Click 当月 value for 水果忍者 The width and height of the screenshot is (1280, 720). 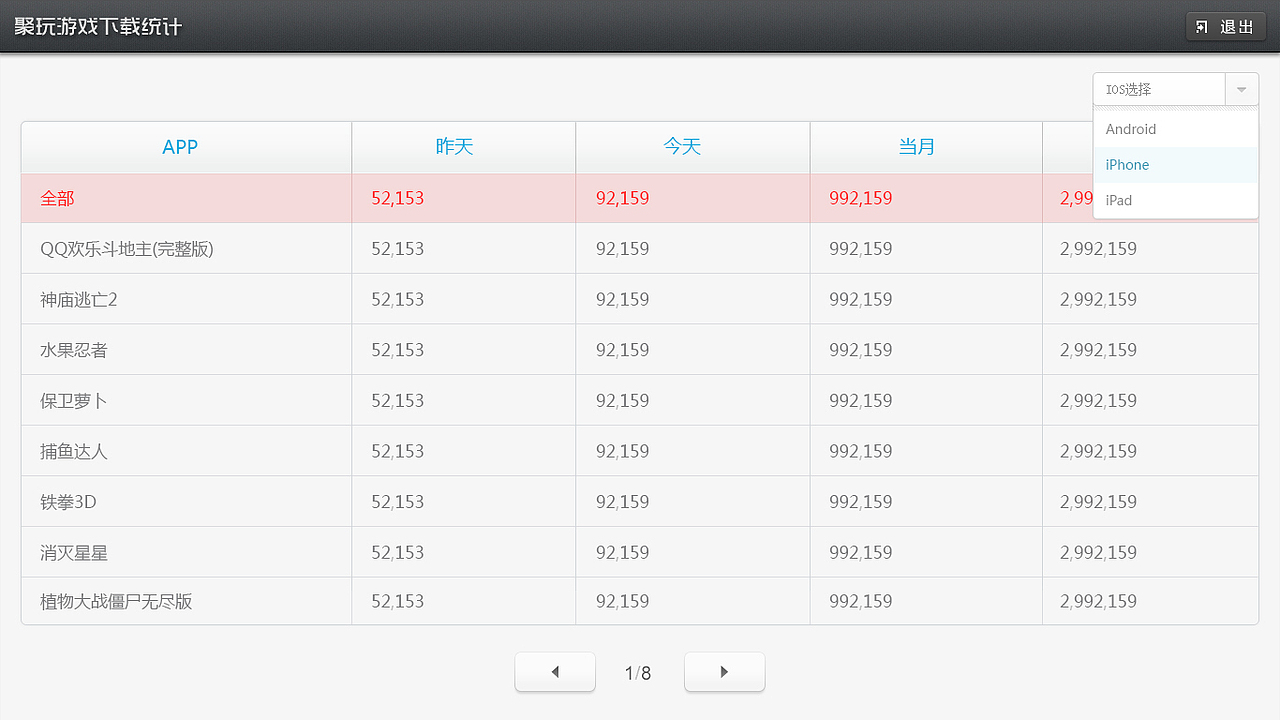tap(861, 350)
